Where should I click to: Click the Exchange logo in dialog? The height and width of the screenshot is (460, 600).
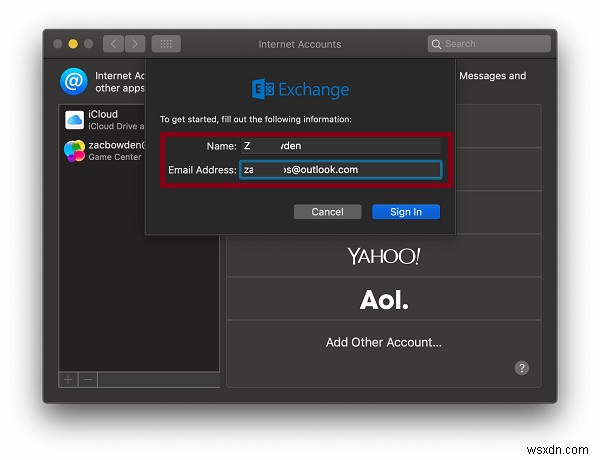(x=300, y=90)
